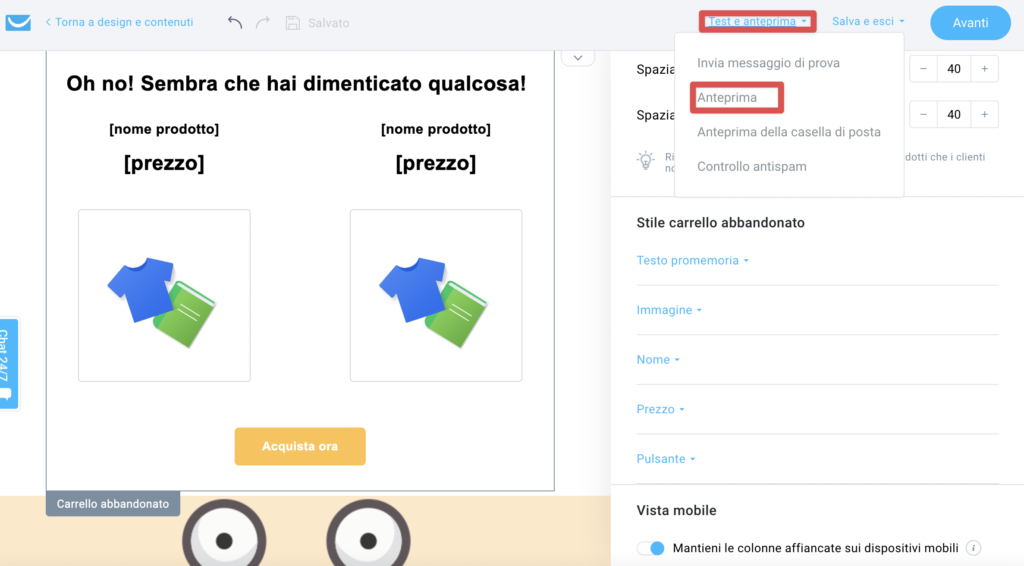The width and height of the screenshot is (1024, 566).
Task: Click the GetResponse envelope logo
Action: click(18, 22)
